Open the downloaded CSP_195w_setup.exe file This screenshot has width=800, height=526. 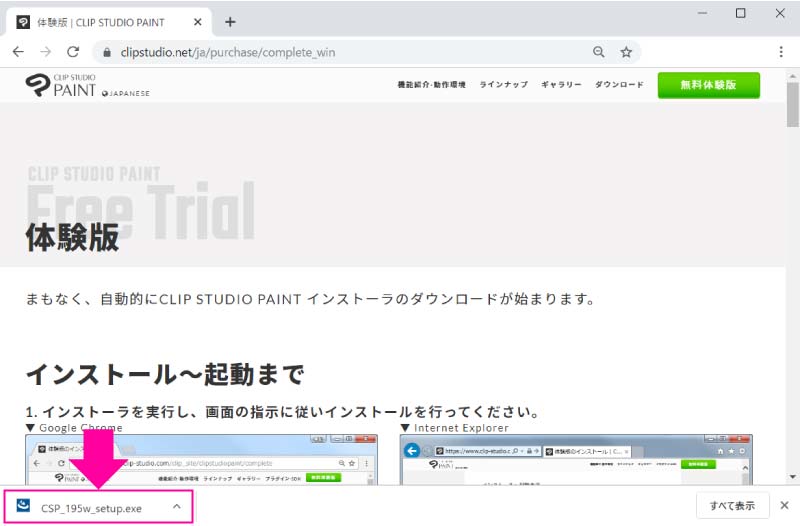(x=91, y=507)
